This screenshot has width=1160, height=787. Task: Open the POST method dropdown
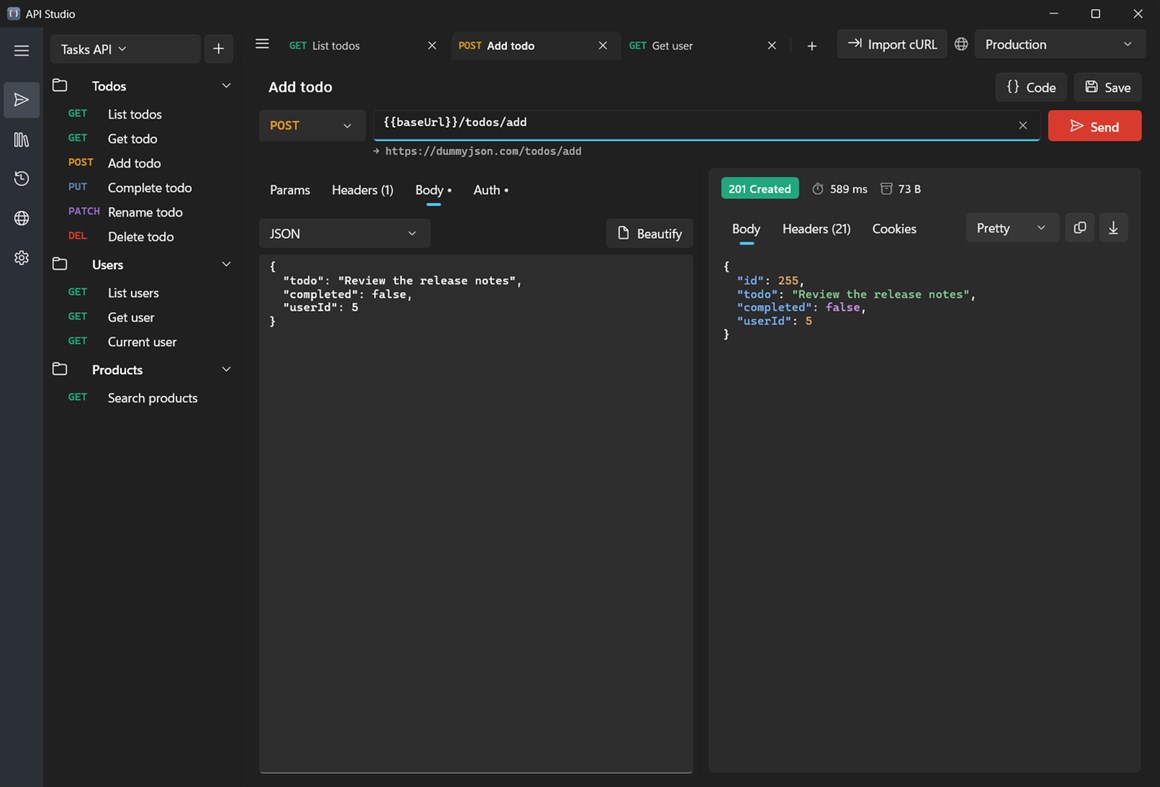(x=312, y=125)
